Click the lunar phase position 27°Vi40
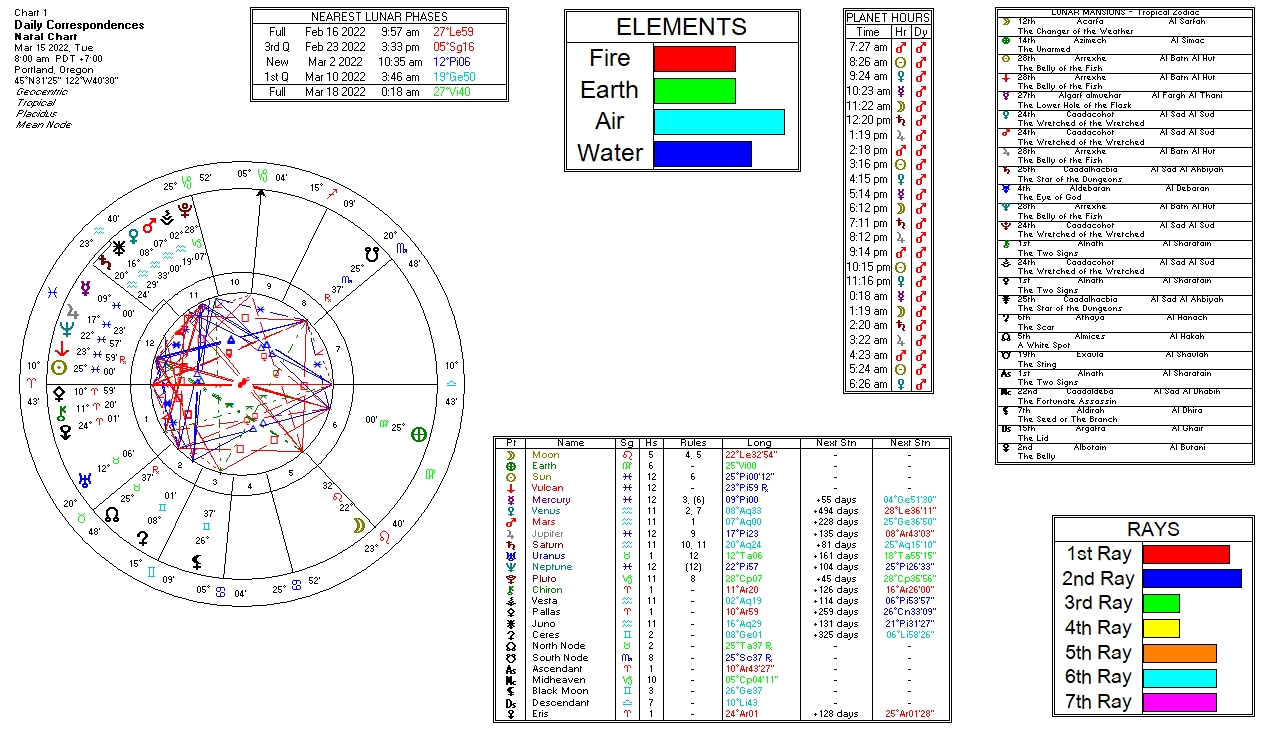Image resolution: width=1267 pixels, height=741 pixels. [x=454, y=91]
